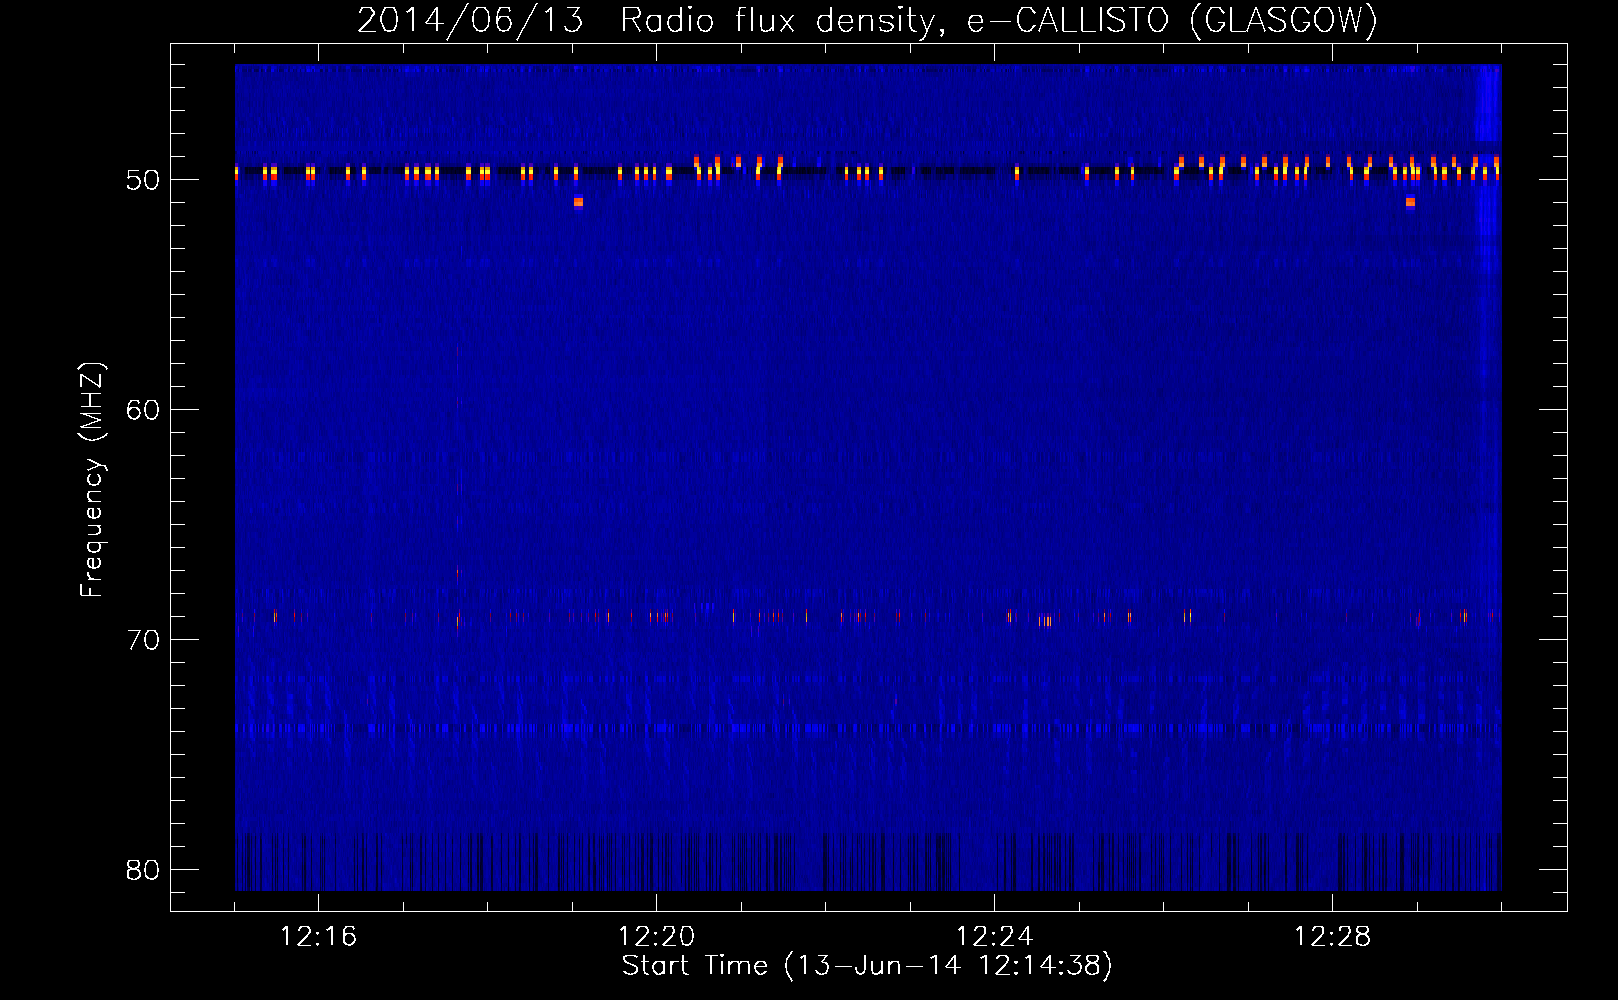Click the 60 frequency tick label

click(x=143, y=410)
